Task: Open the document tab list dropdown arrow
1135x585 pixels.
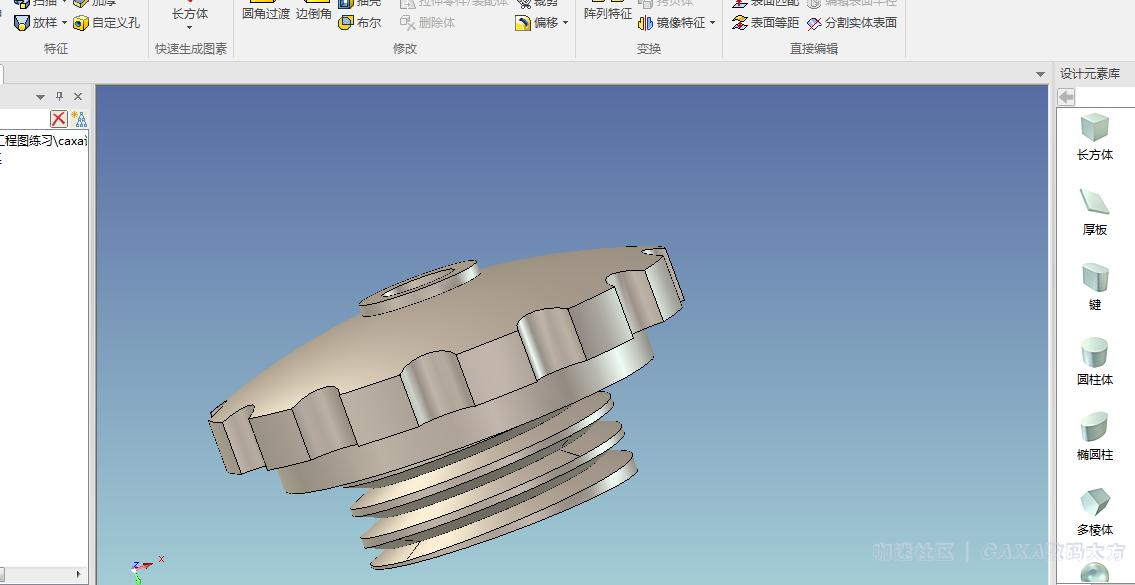Action: click(1040, 75)
